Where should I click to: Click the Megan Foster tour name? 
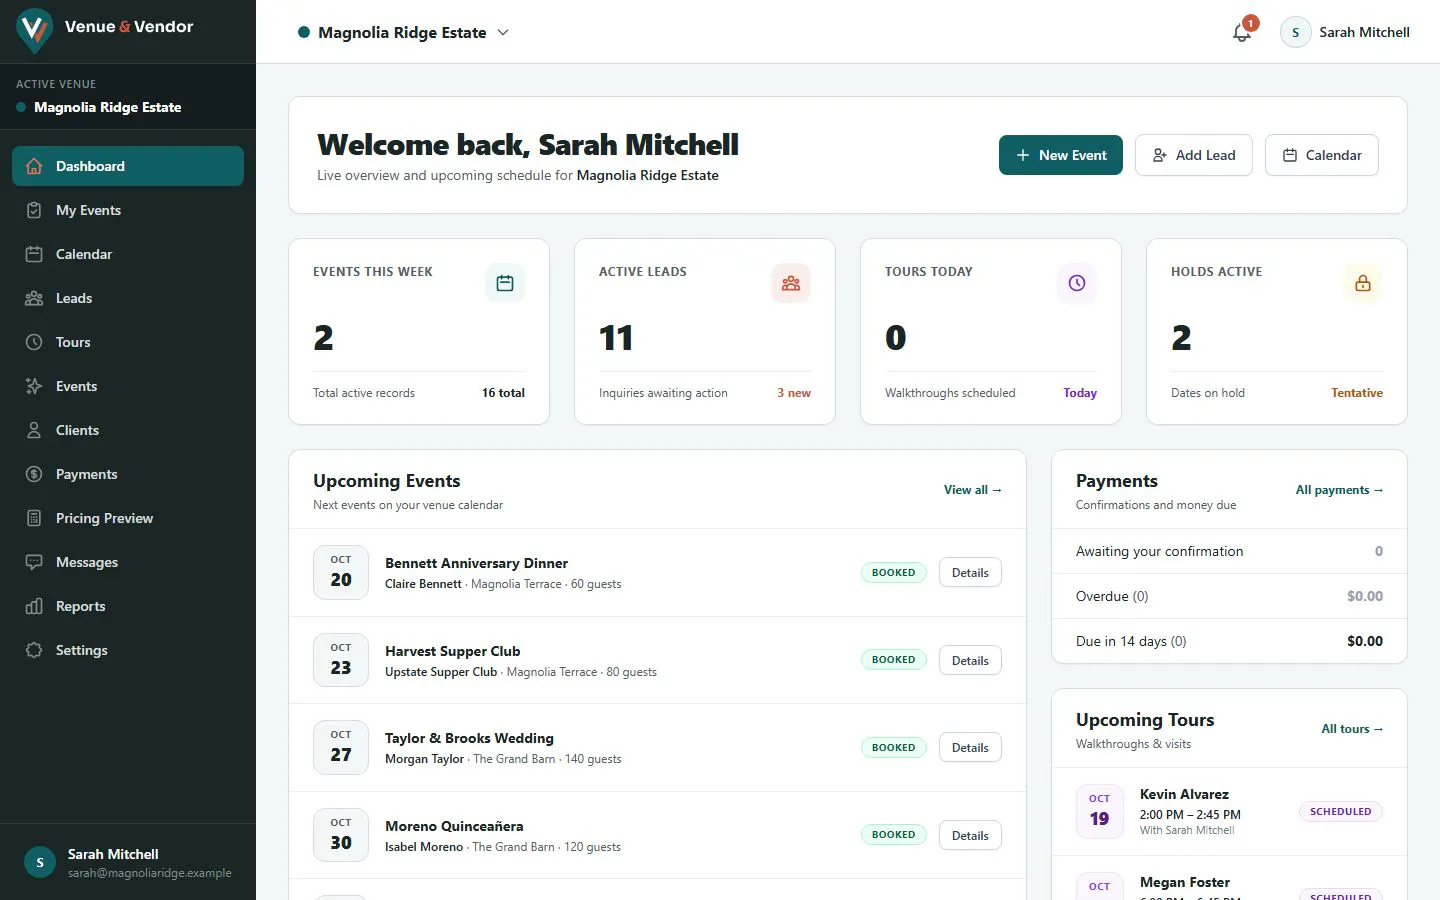coord(1185,882)
